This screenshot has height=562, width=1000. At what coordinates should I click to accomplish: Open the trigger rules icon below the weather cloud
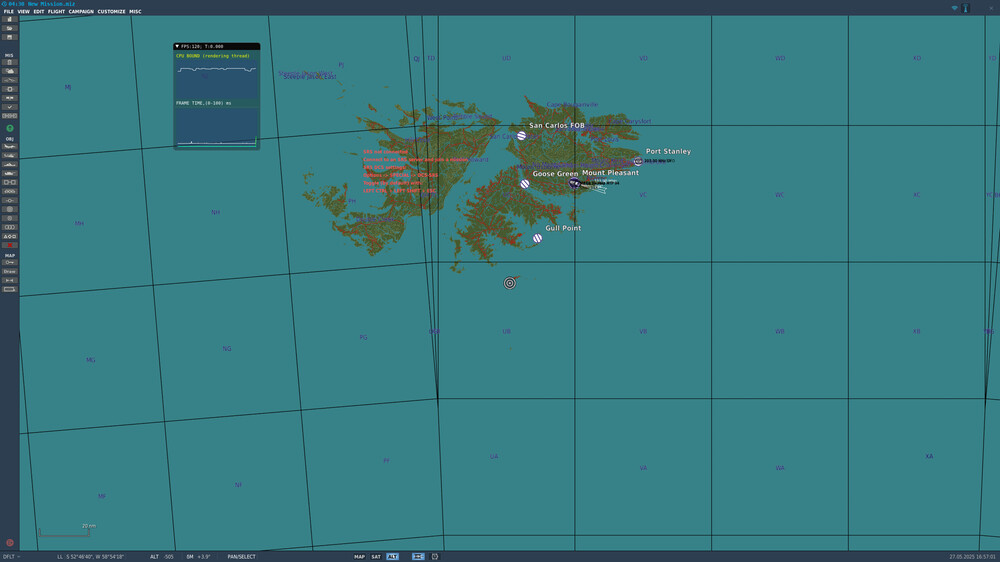pyautogui.click(x=10, y=80)
